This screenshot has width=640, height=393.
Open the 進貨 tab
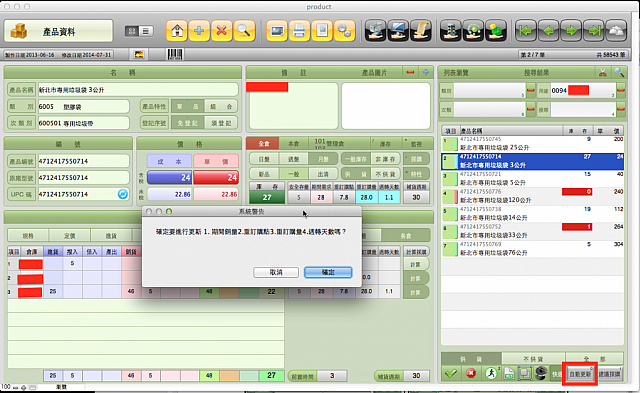pos(111,235)
